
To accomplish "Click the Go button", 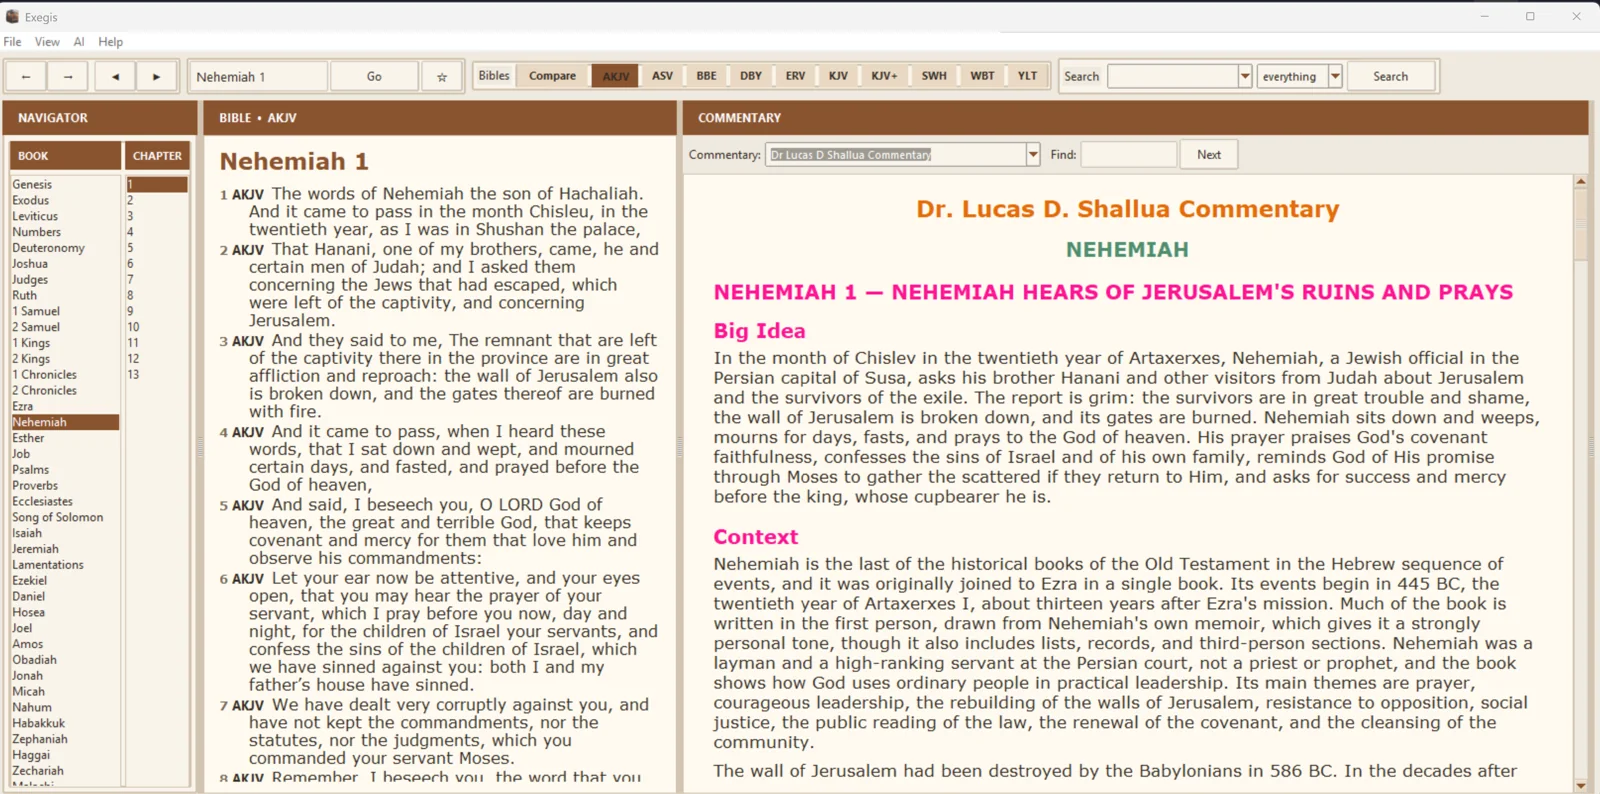I will click(374, 76).
